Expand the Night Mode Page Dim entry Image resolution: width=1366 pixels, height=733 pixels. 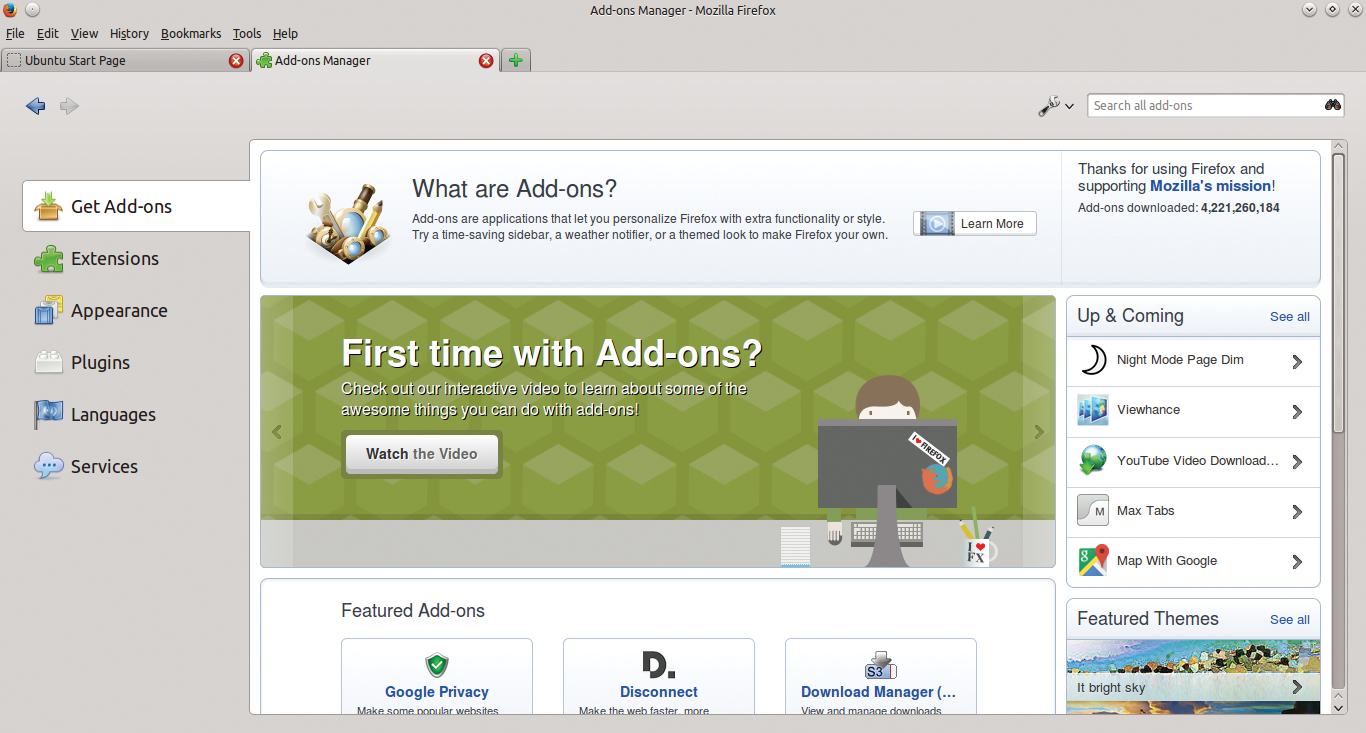pos(1297,362)
